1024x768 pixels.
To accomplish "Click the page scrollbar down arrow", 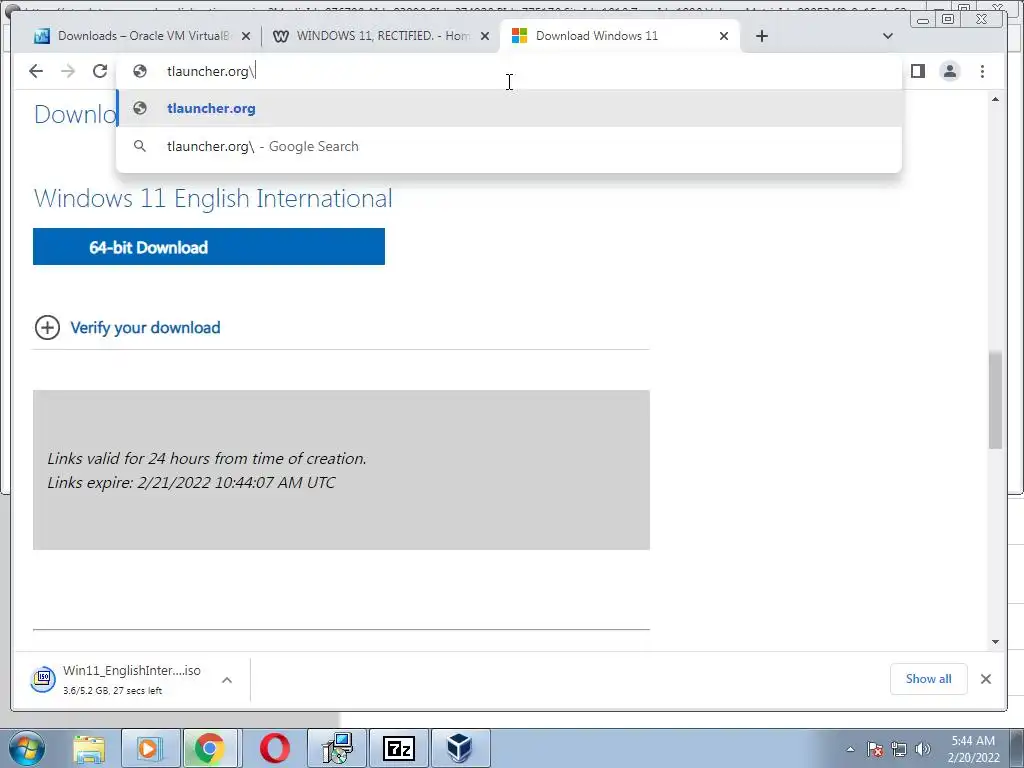I will [x=995, y=641].
